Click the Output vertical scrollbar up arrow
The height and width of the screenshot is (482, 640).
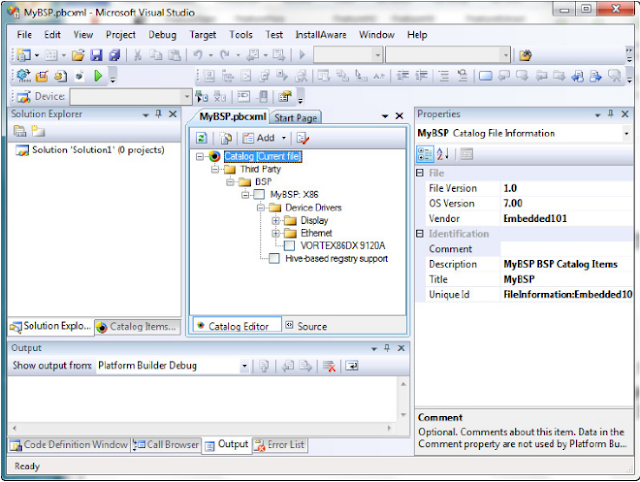click(403, 384)
